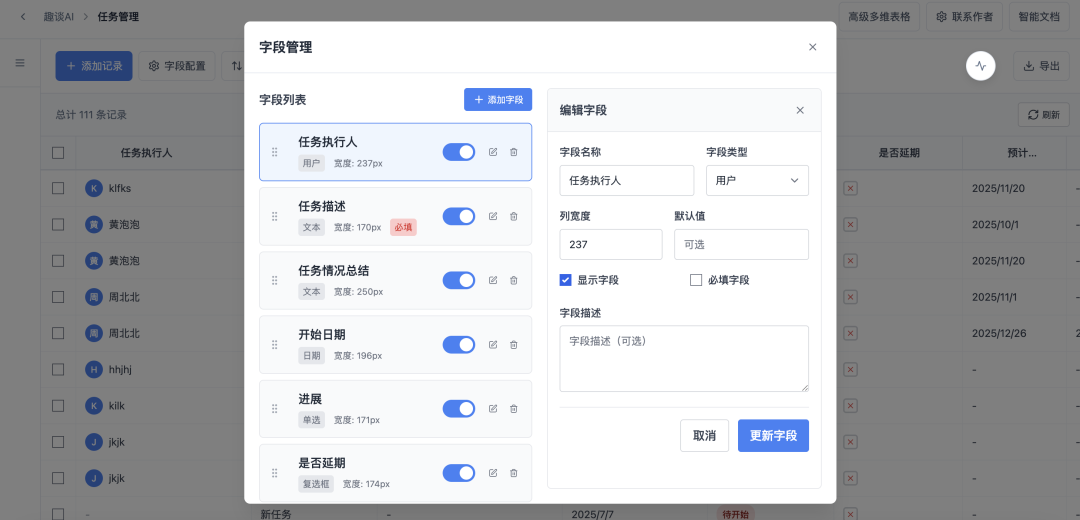Click the trash icon for 任务描述
Screen dimensions: 1080x520
tap(514, 216)
